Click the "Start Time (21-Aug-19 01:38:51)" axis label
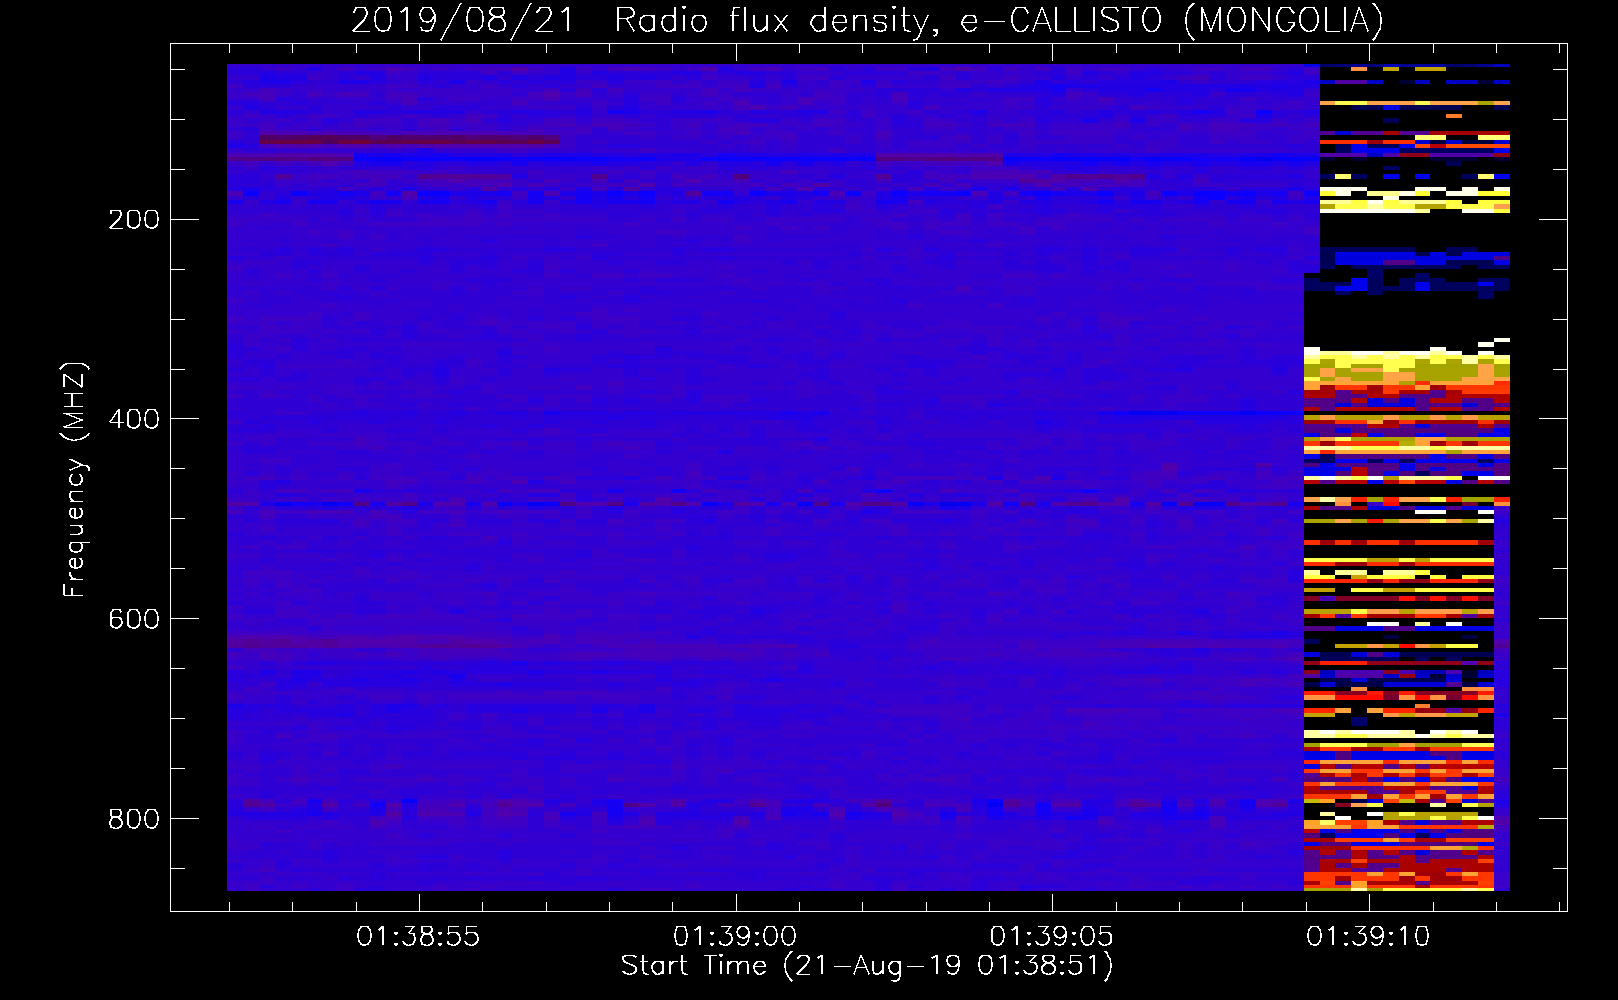 pyautogui.click(x=867, y=966)
